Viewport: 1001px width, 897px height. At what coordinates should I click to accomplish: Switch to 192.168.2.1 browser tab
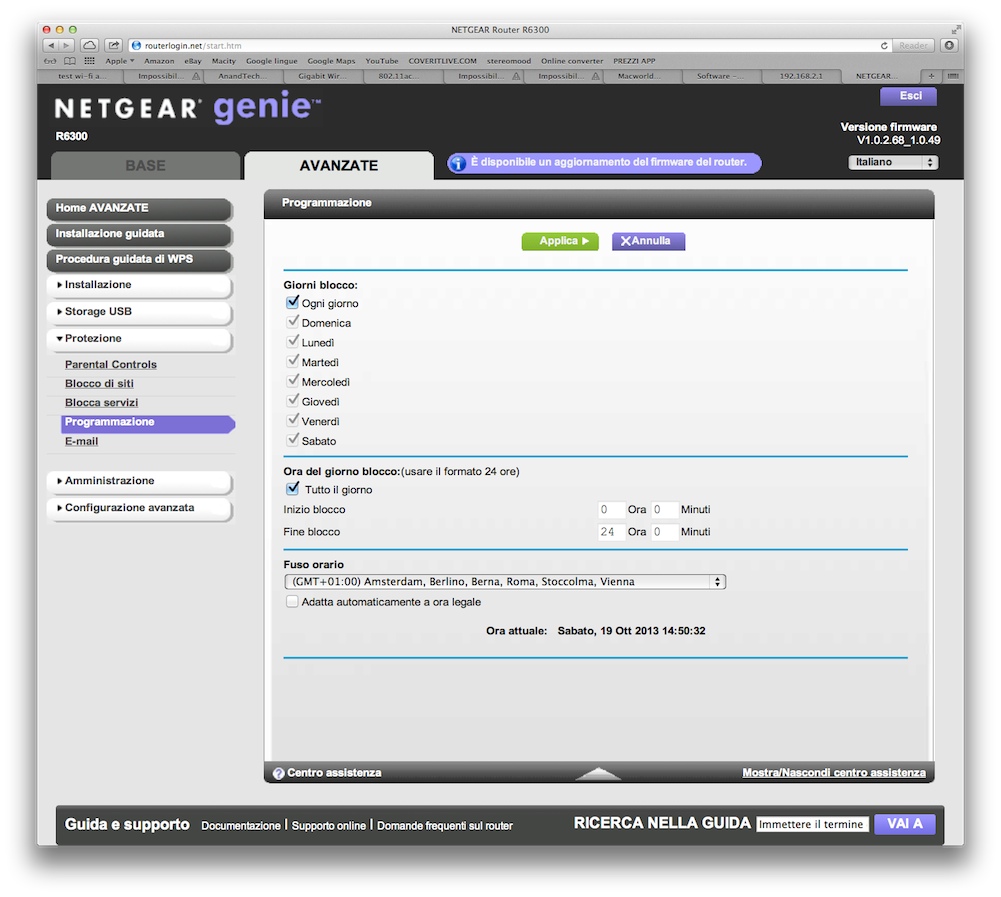click(801, 76)
